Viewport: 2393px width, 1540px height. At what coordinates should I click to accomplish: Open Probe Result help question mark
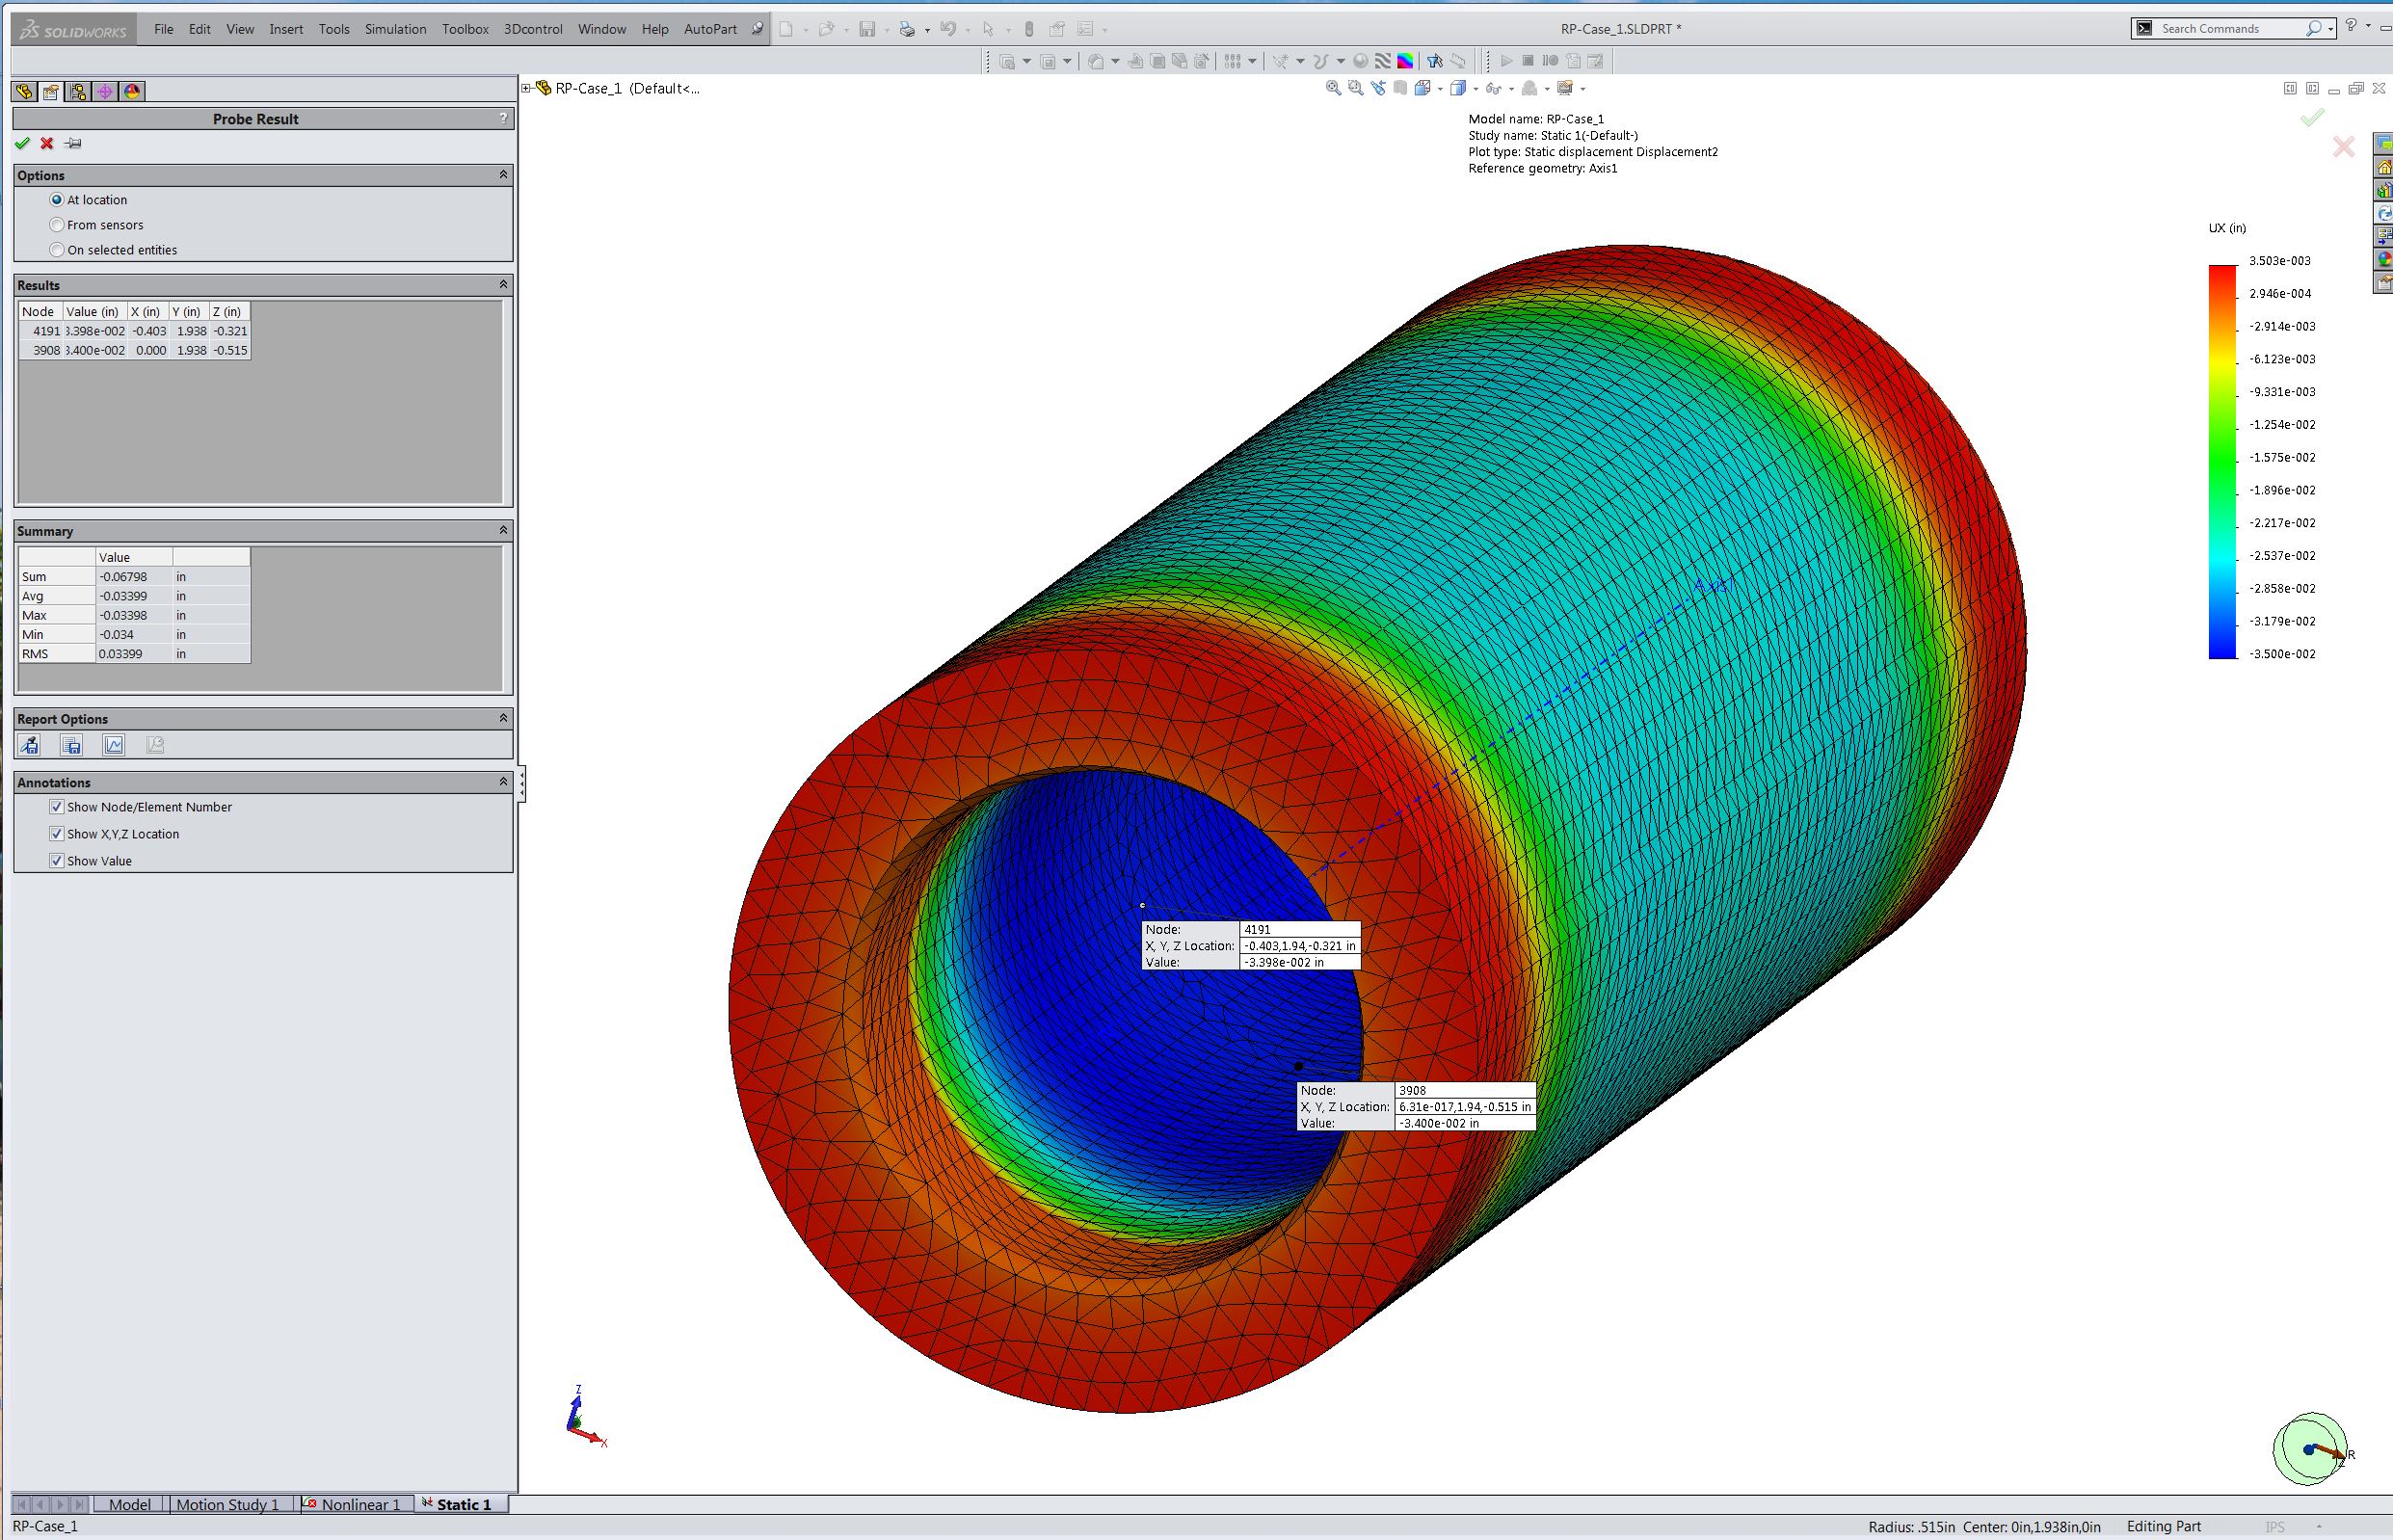[503, 118]
